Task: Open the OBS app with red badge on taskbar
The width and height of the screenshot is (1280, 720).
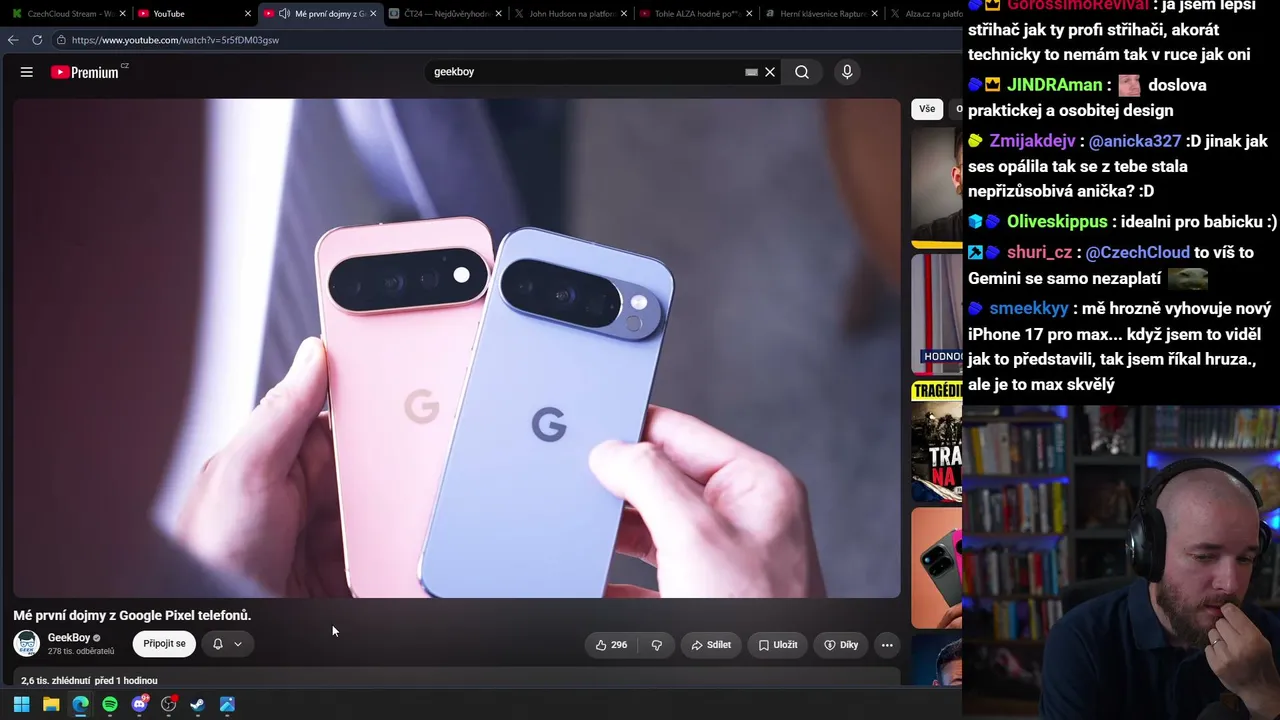Action: [x=169, y=704]
